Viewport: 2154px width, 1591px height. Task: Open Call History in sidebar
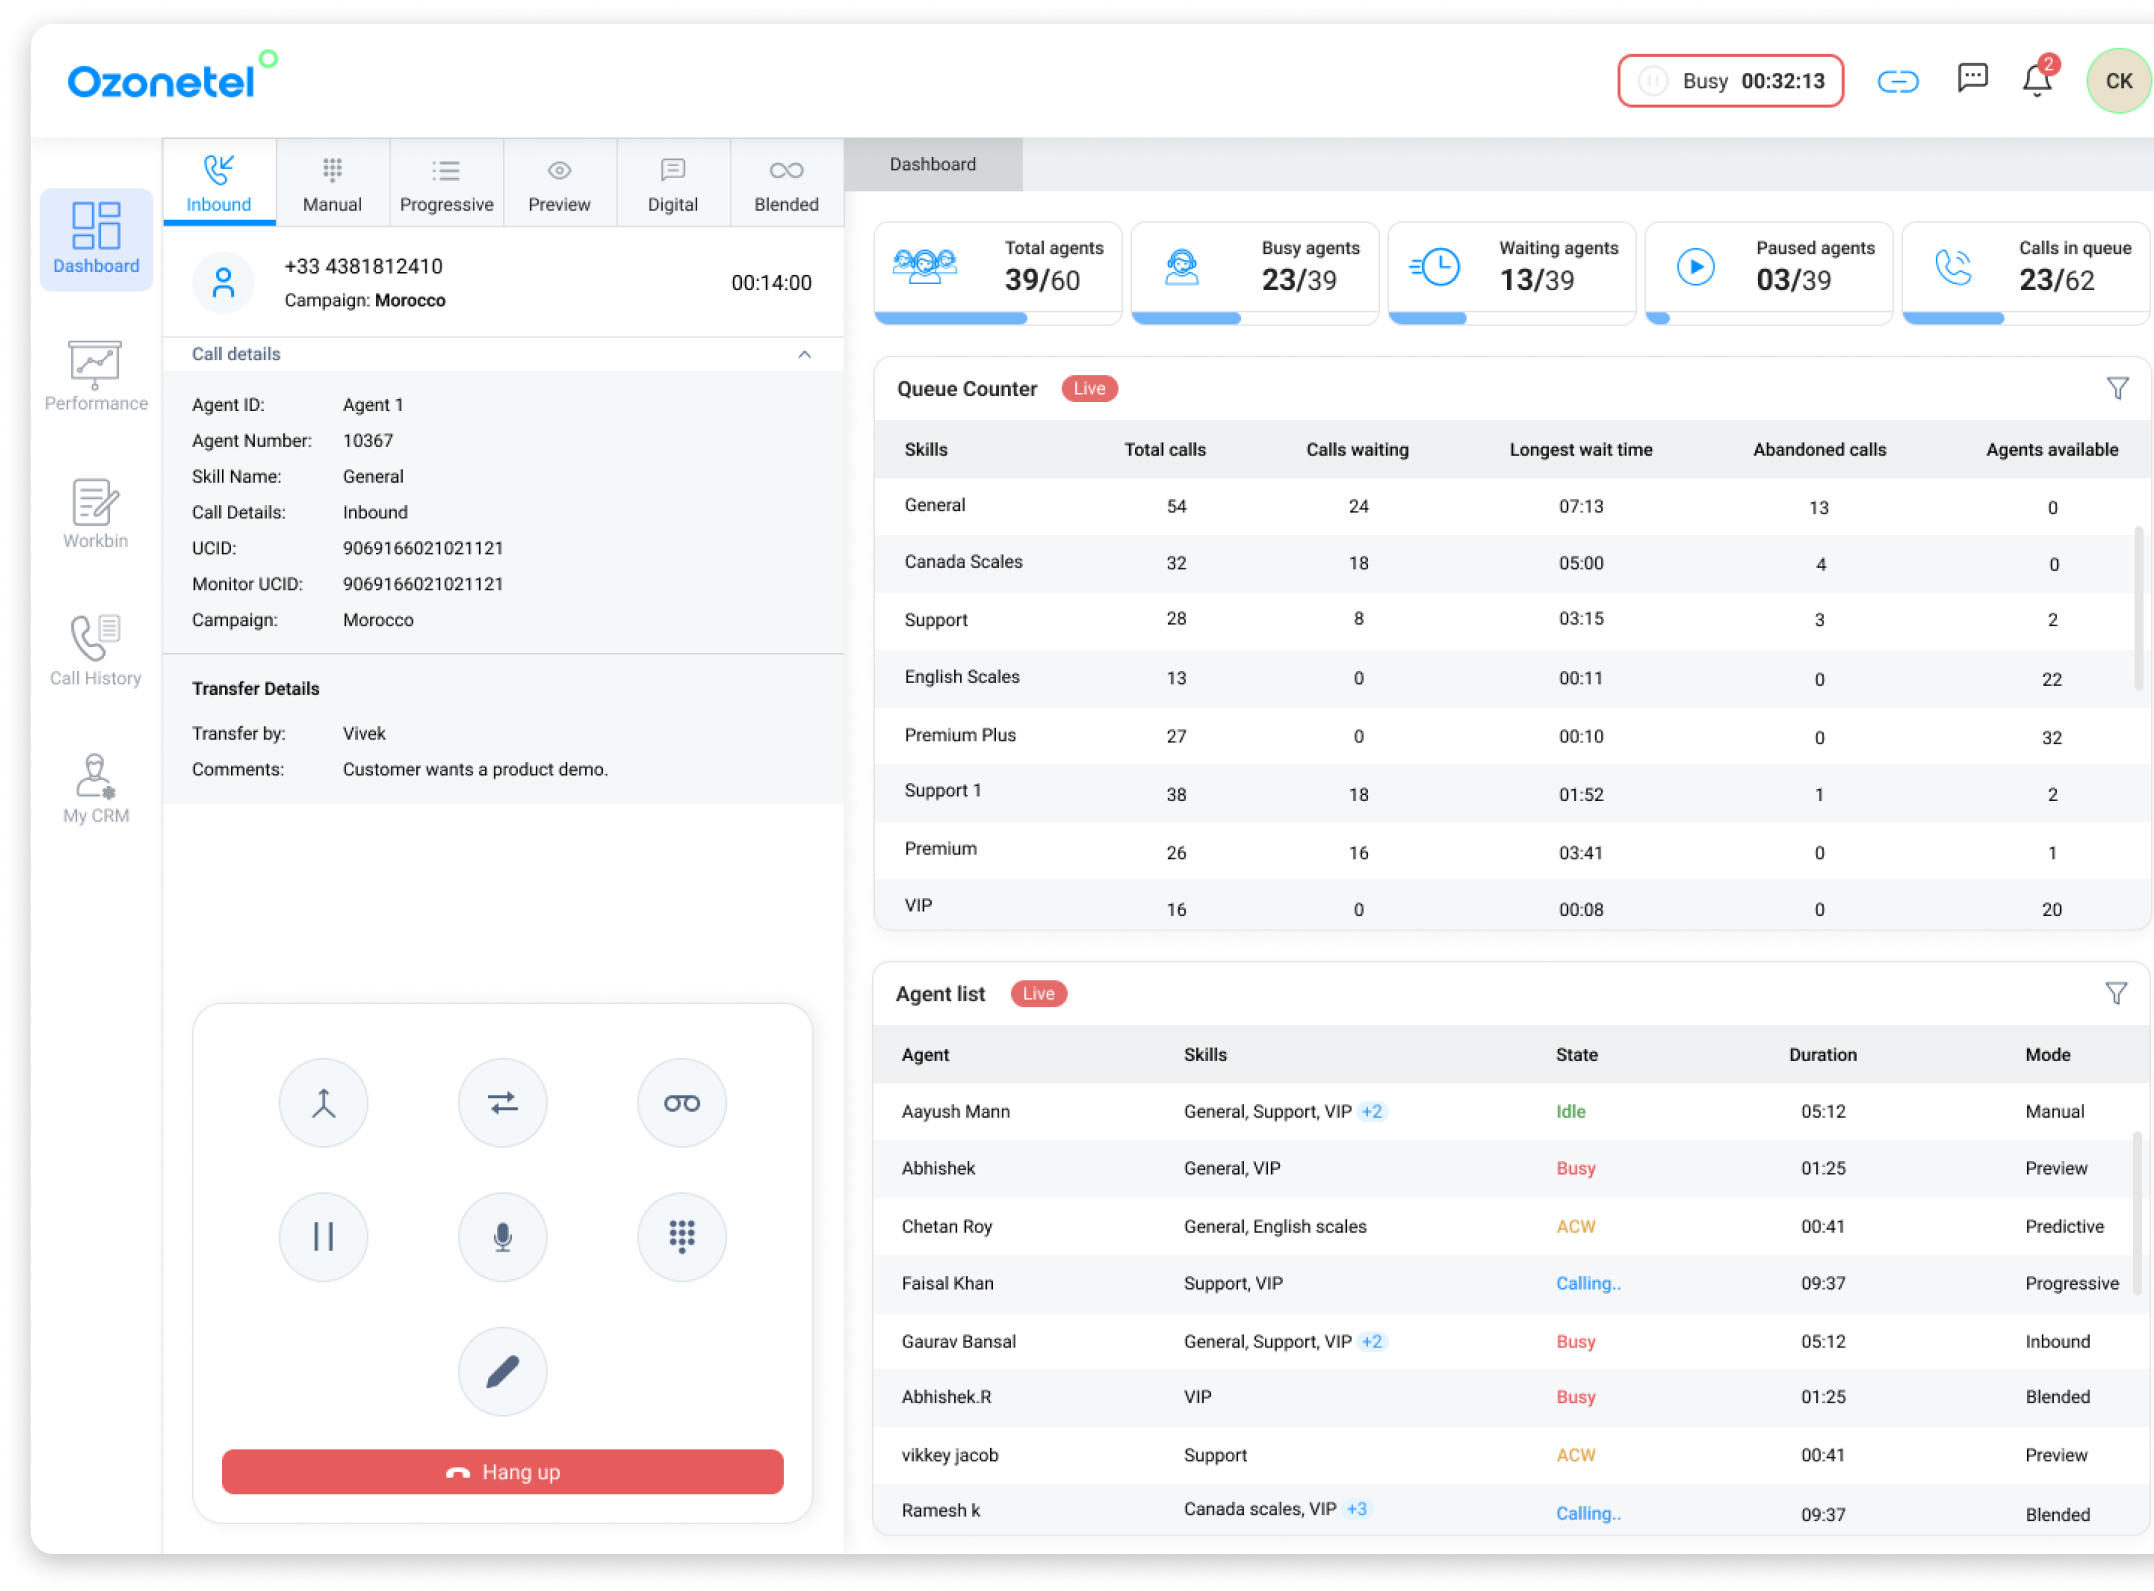(96, 651)
